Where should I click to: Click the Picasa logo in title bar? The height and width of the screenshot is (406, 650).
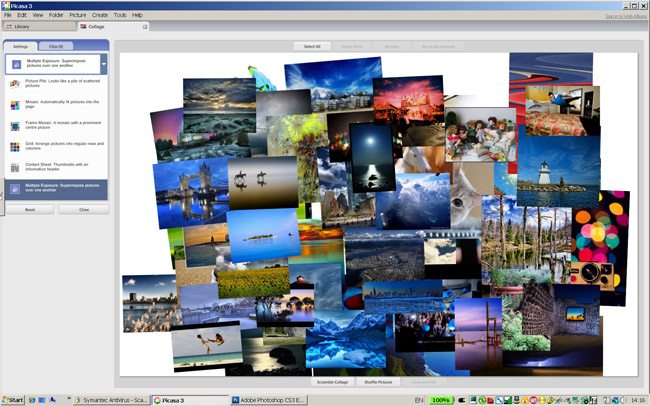[5, 6]
